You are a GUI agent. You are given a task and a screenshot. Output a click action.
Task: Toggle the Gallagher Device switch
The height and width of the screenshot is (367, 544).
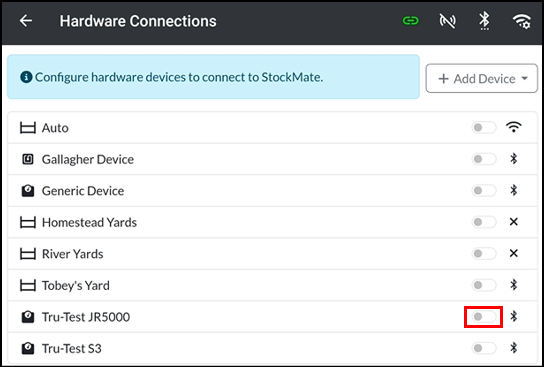(484, 159)
